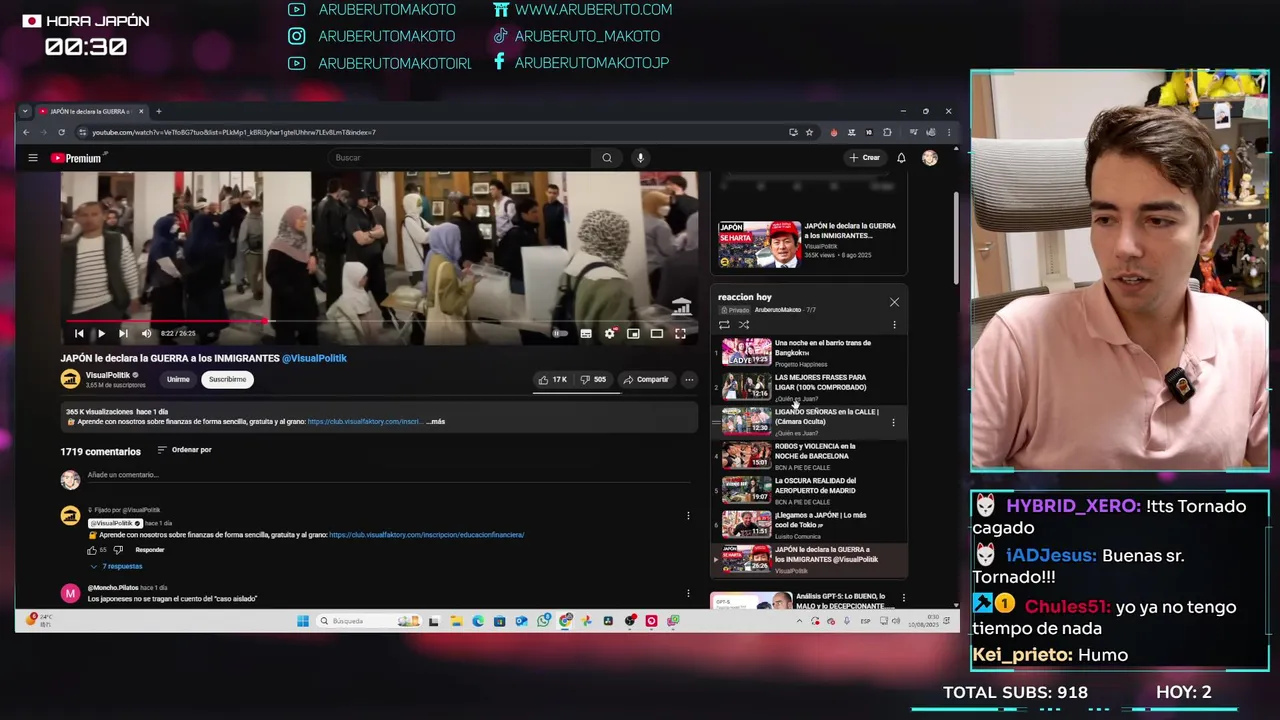
Task: Open the browser tab search dropdown arrow
Action: 26,111
